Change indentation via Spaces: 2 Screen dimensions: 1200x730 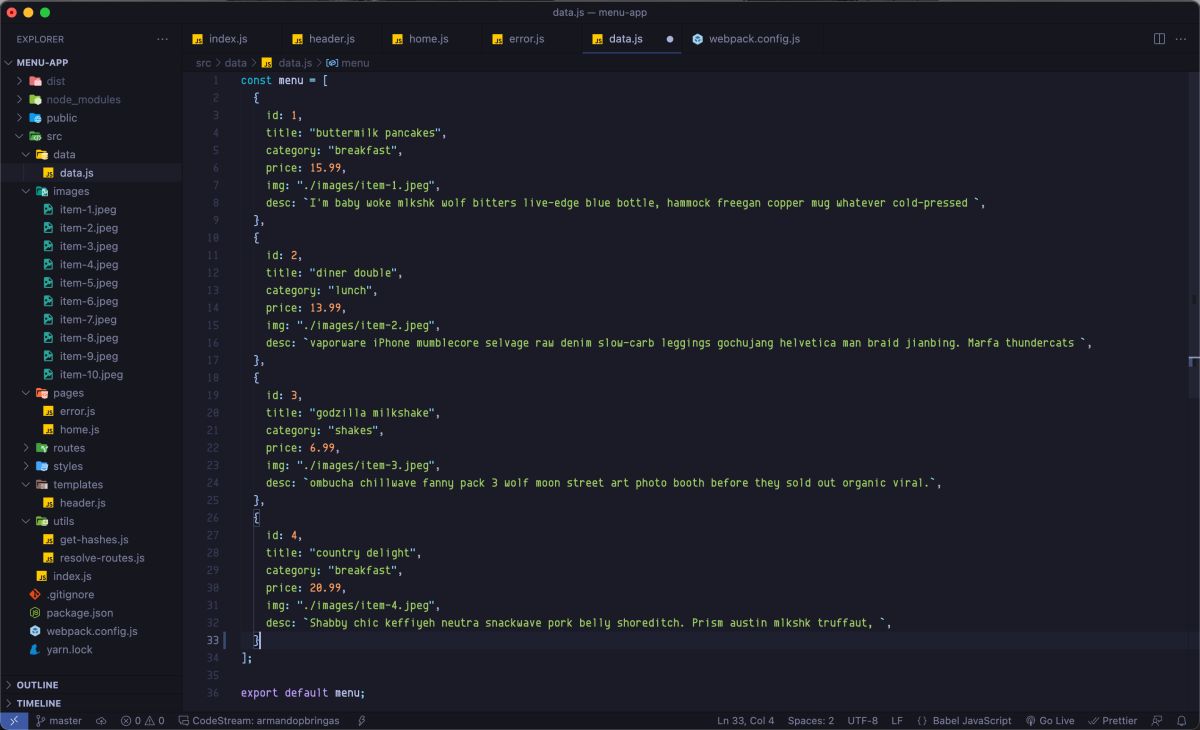tap(810, 720)
